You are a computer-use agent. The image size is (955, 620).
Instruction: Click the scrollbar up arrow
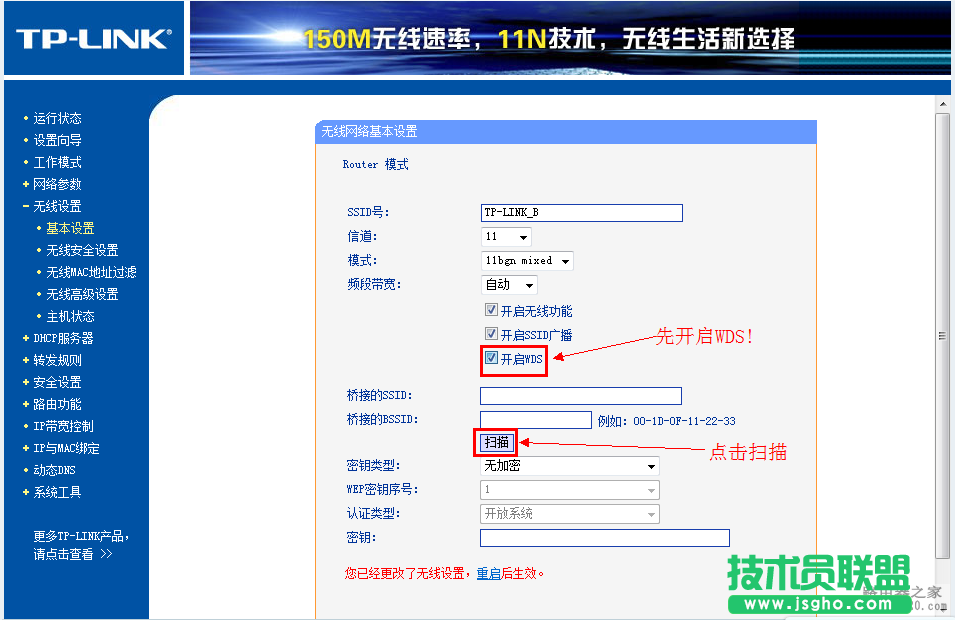click(943, 104)
